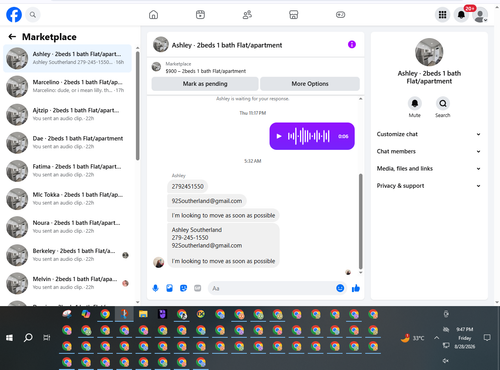Open the Marketplace tab in the top navigation
The height and width of the screenshot is (370, 500).
point(293,15)
